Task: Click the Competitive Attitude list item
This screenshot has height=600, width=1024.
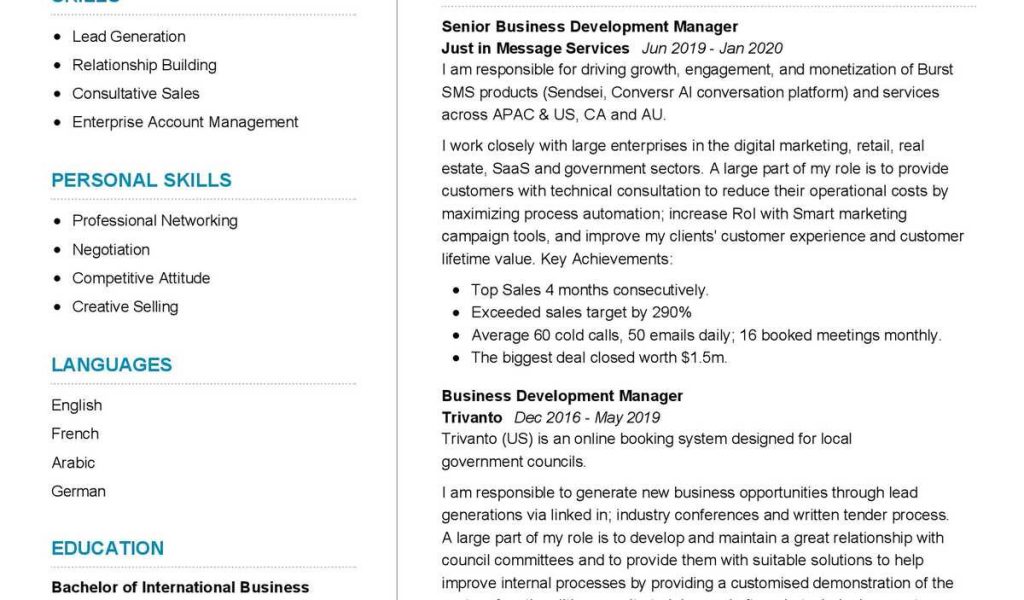Action: tap(140, 278)
